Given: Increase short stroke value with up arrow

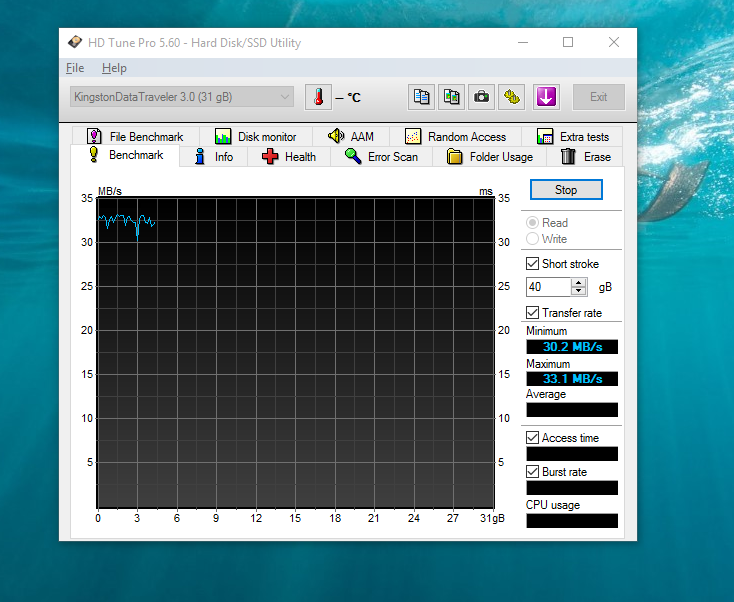Looking at the screenshot, I should pyautogui.click(x=579, y=283).
